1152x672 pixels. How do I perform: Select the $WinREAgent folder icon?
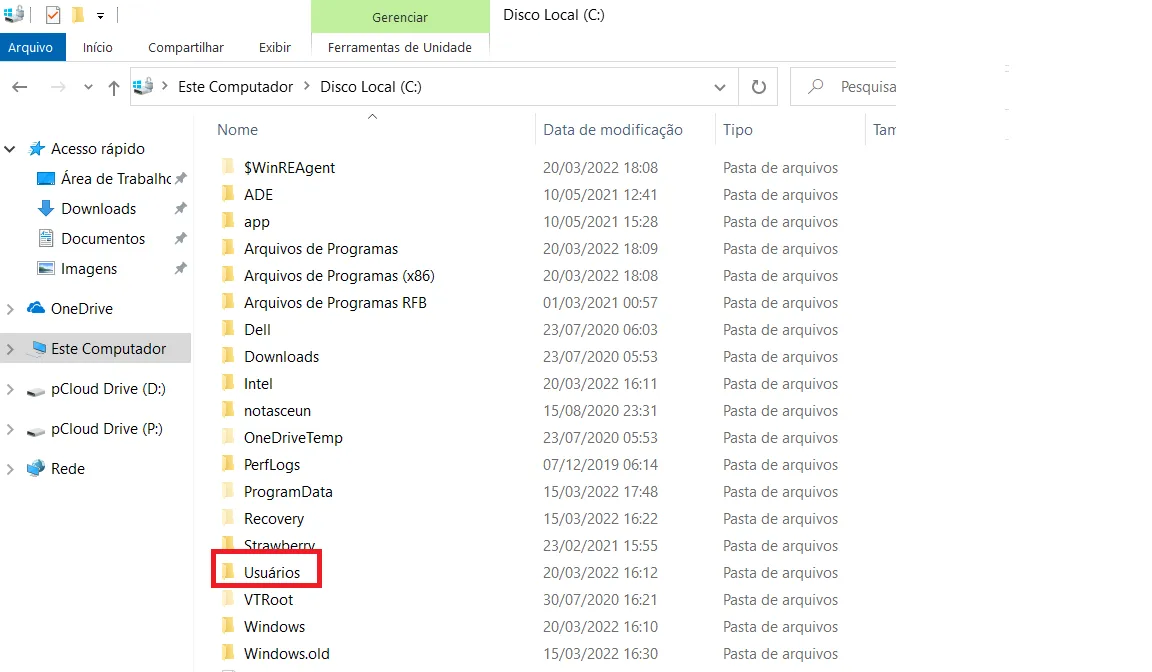[228, 167]
